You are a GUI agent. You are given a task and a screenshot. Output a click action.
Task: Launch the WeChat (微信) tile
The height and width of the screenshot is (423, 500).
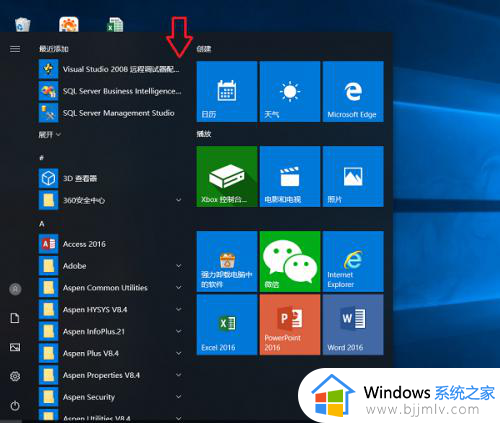coord(290,261)
